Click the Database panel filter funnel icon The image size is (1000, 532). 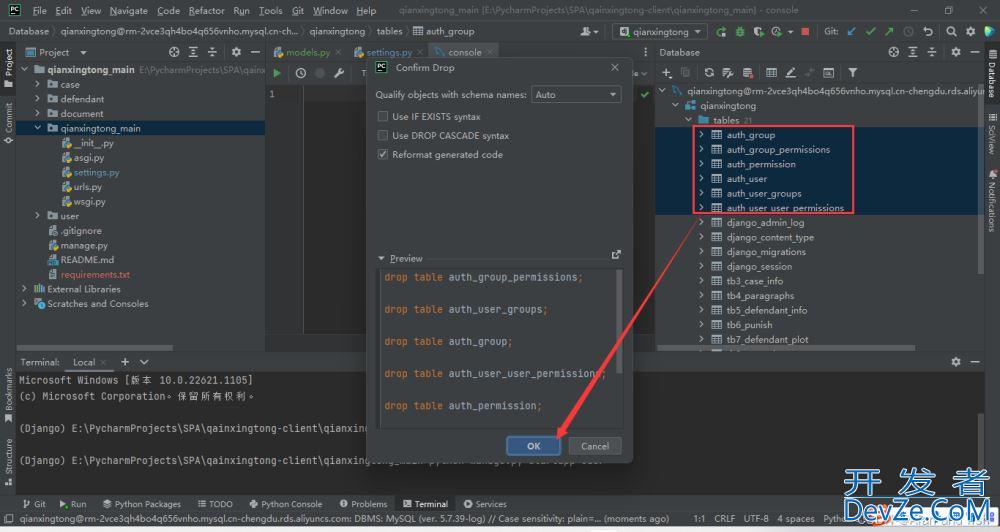(853, 73)
